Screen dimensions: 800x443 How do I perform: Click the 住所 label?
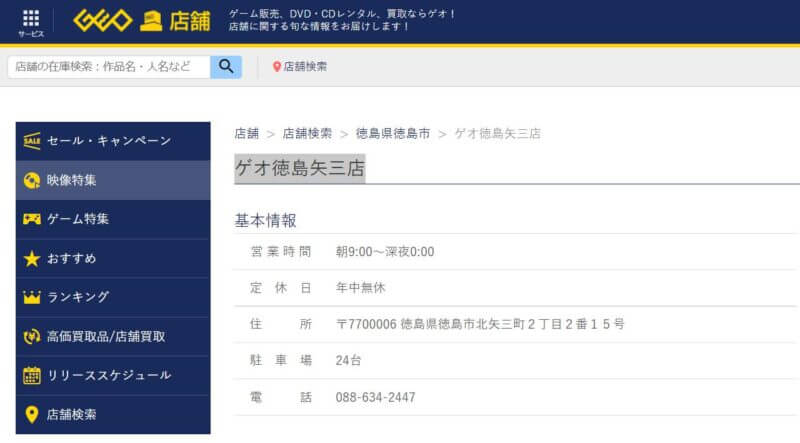[x=281, y=324]
